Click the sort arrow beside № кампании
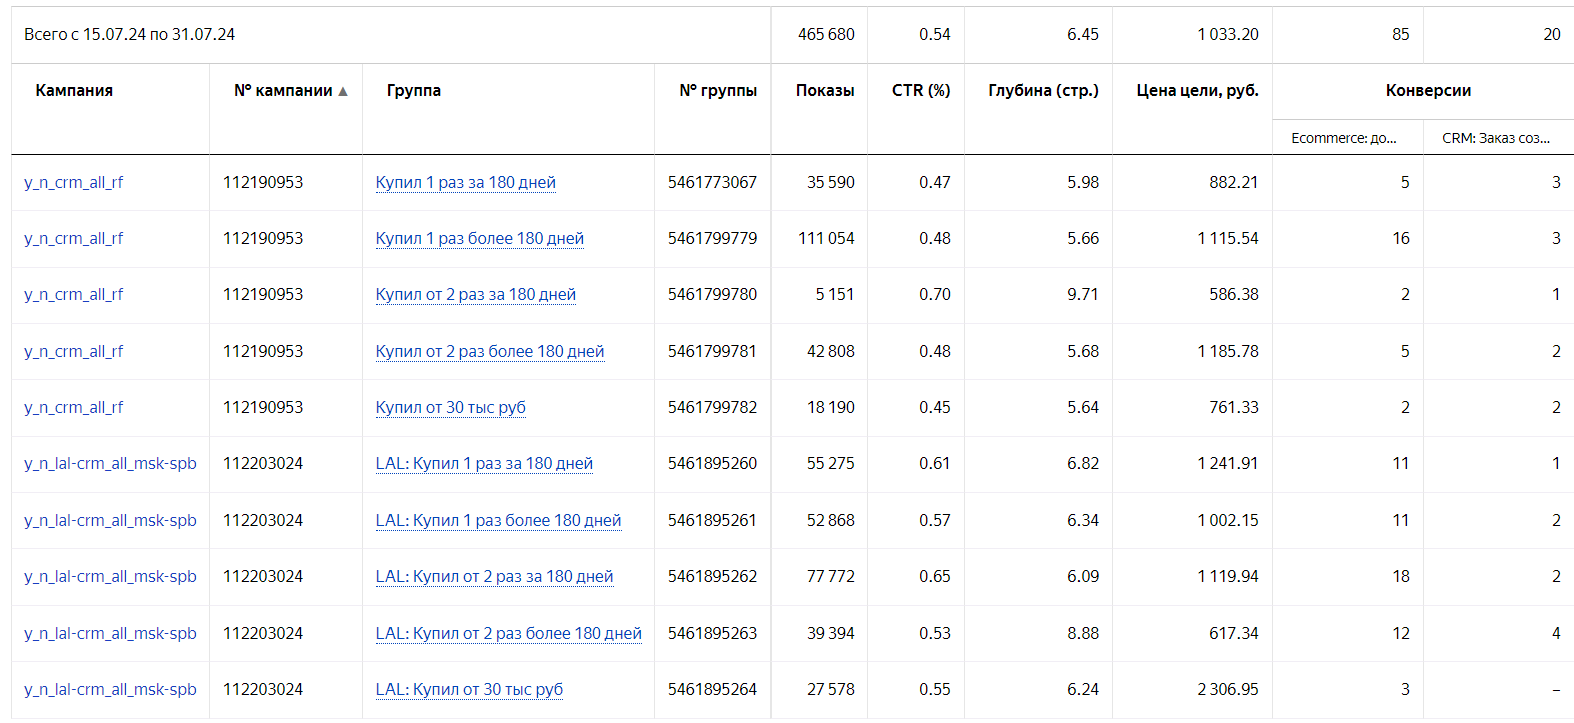Image resolution: width=1574 pixels, height=723 pixels. pos(343,91)
